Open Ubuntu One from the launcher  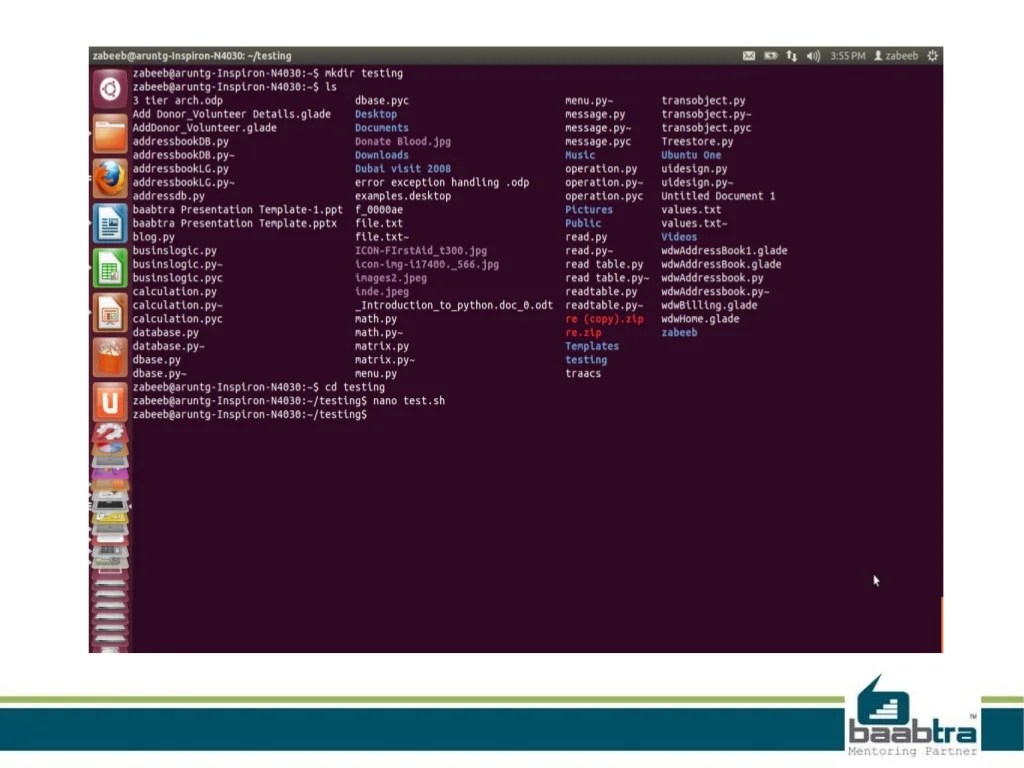pyautogui.click(x=109, y=399)
